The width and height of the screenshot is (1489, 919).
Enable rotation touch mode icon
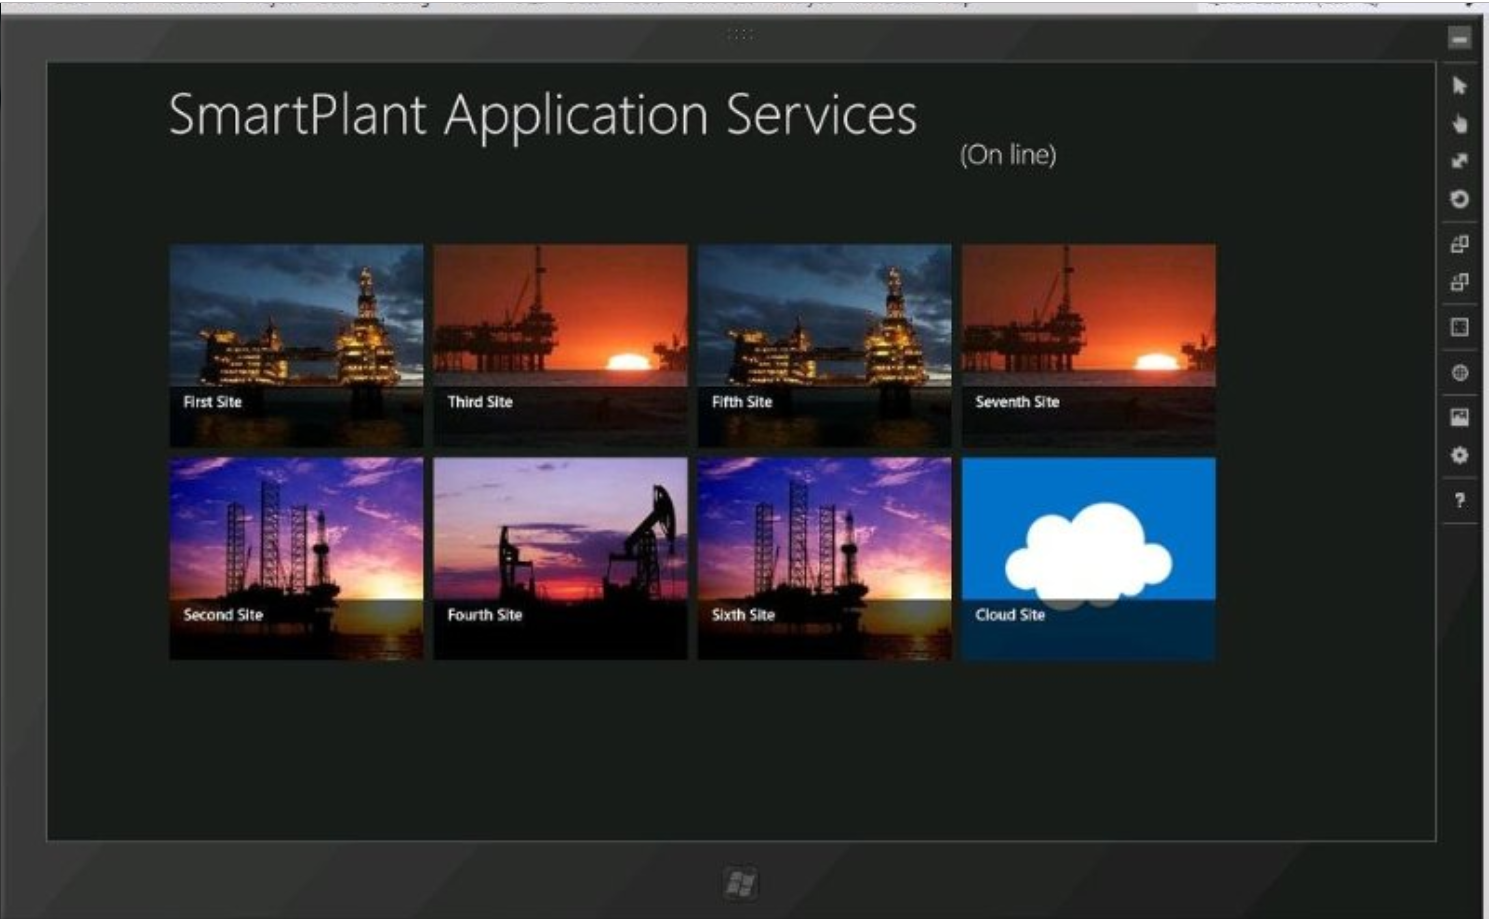coord(1459,199)
